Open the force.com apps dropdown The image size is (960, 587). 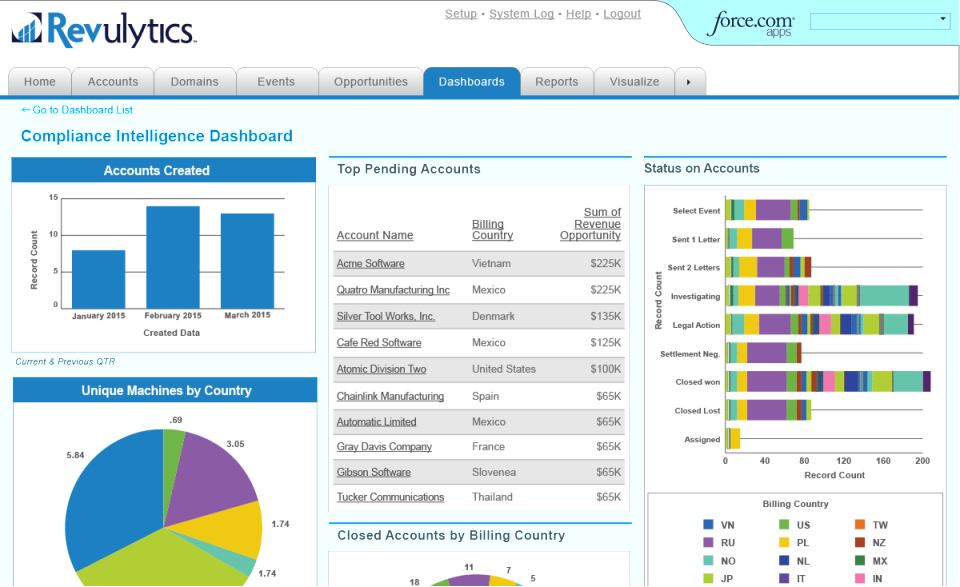tap(880, 21)
